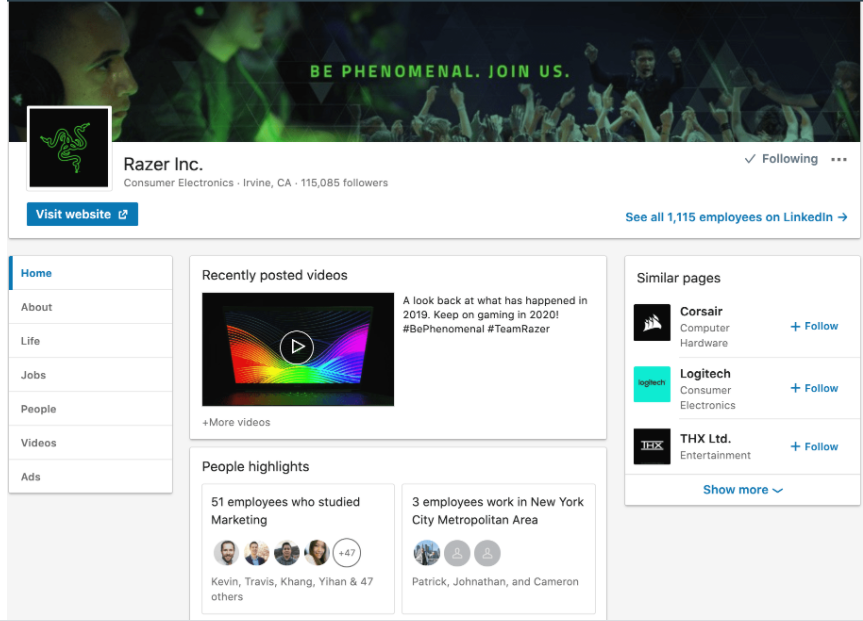863x621 pixels.
Task: Click Cameron's placeholder avatar
Action: tap(487, 553)
